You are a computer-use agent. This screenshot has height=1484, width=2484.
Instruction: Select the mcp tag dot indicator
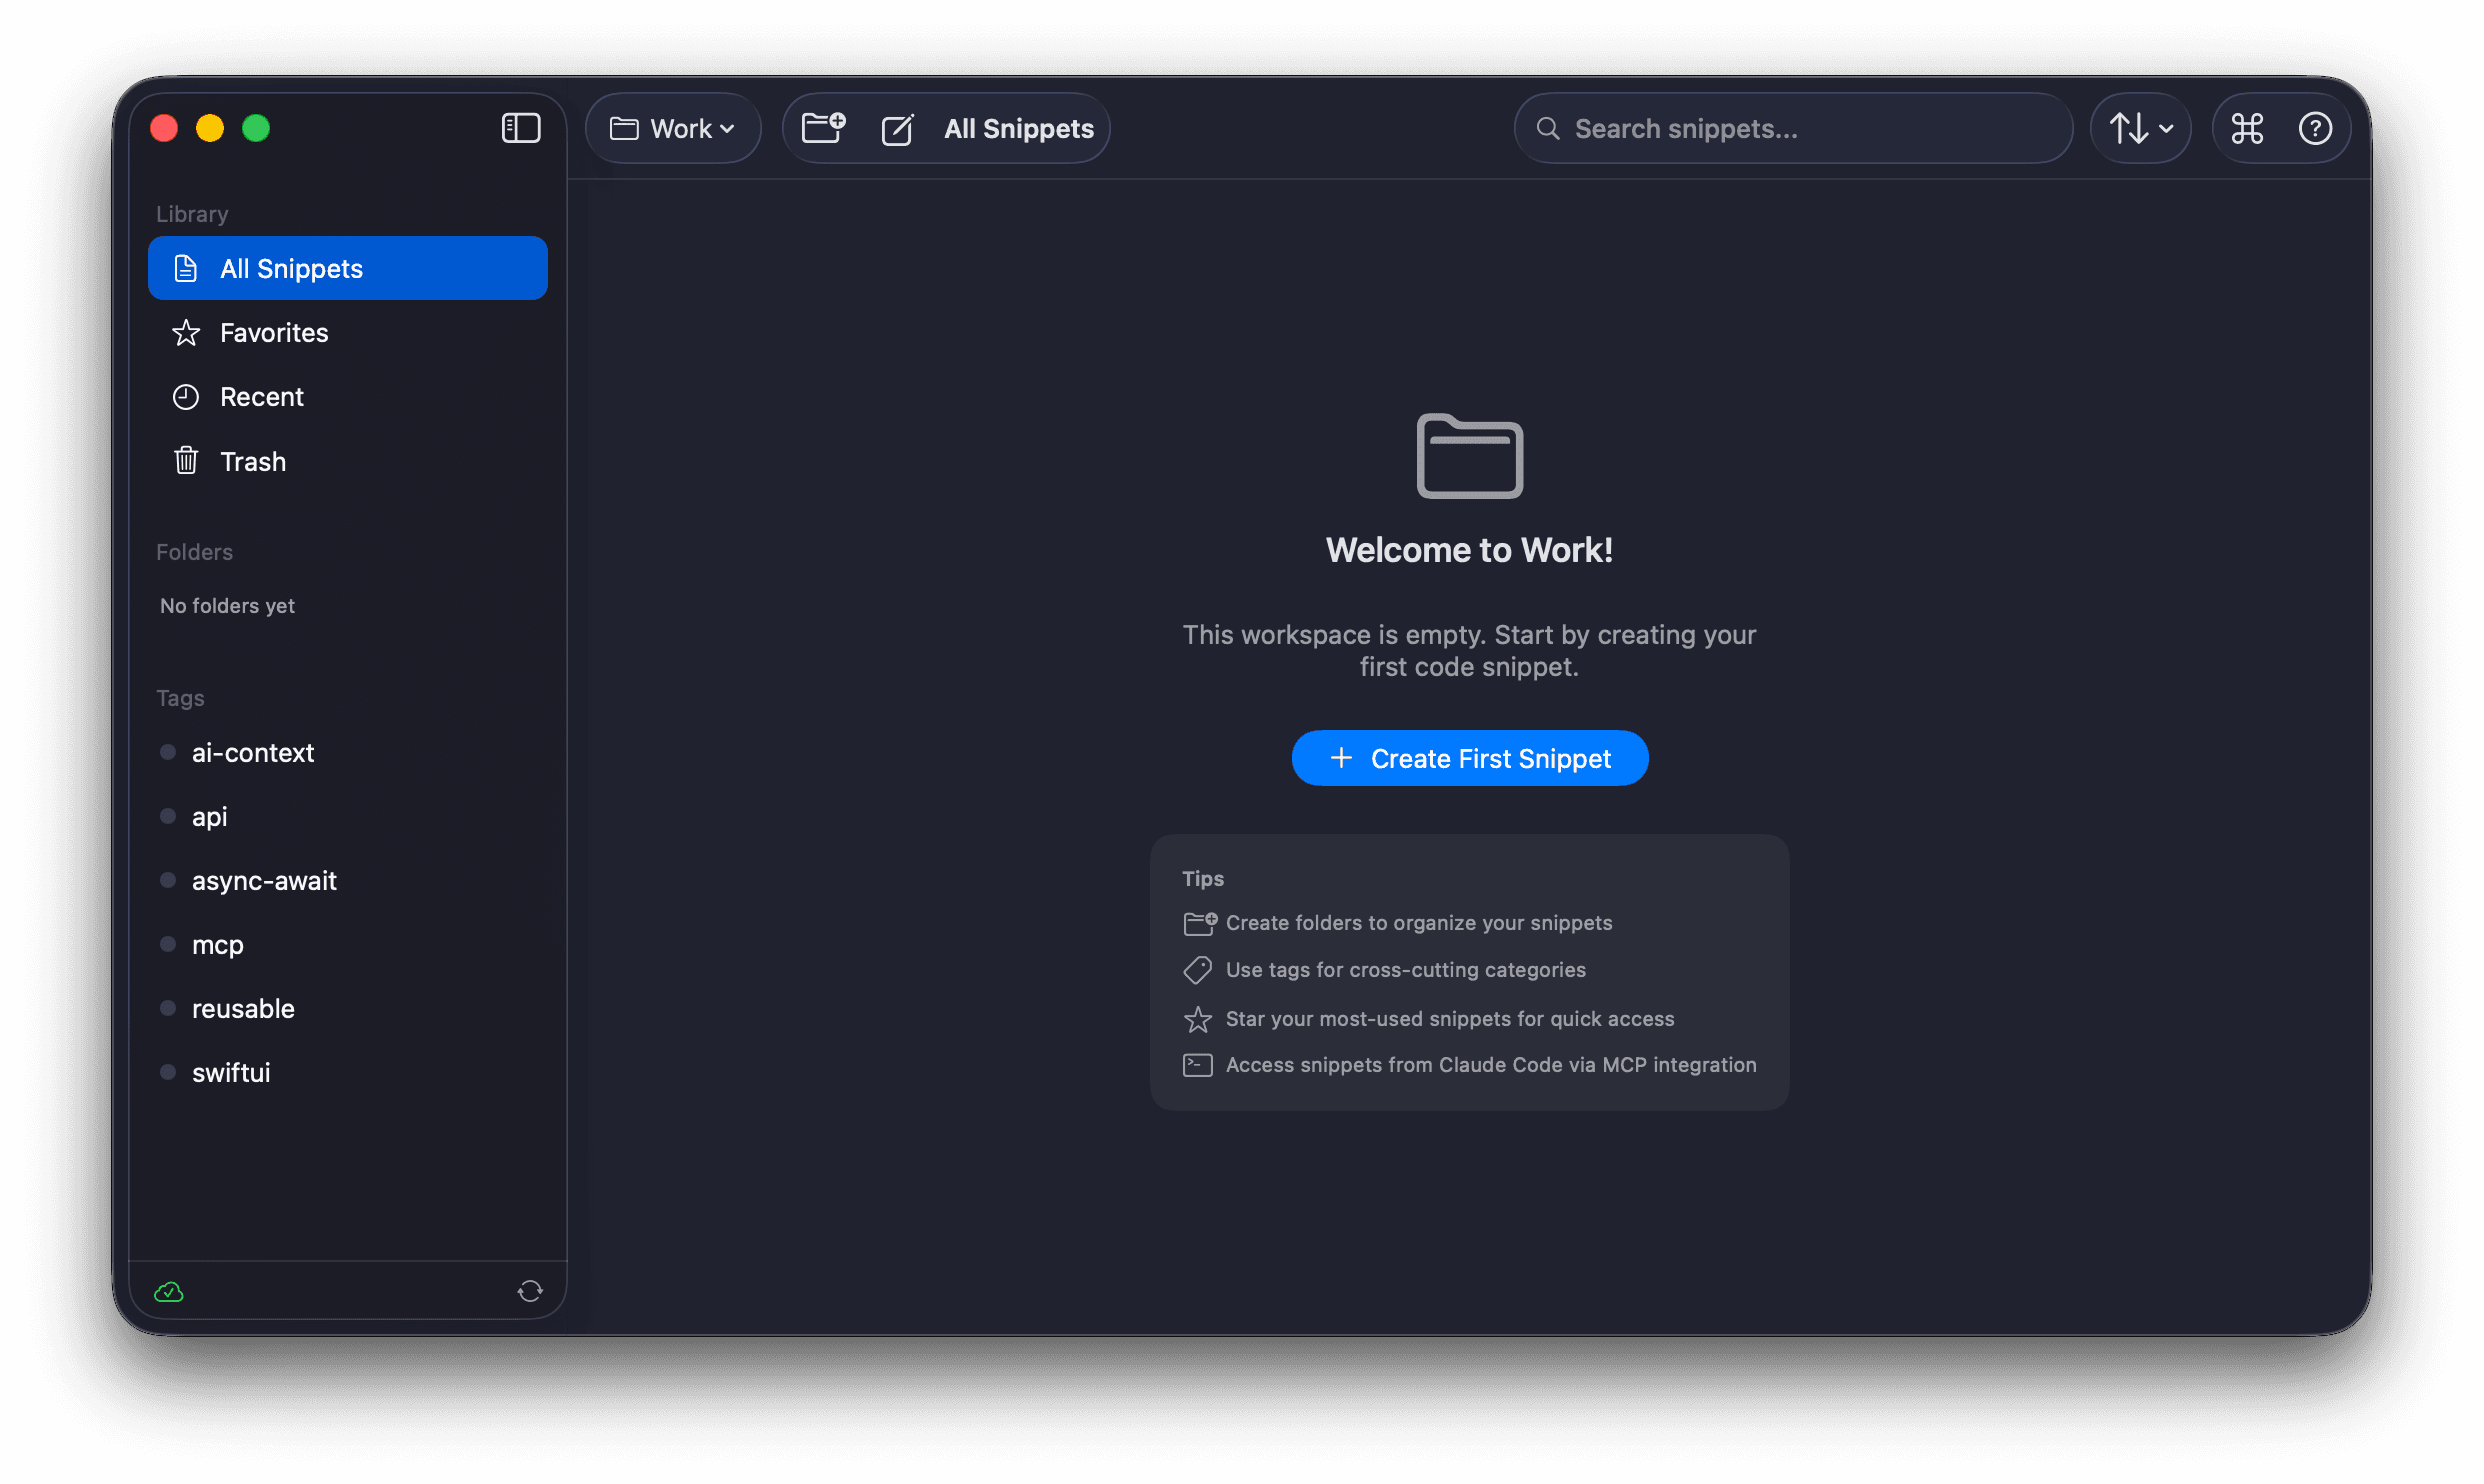click(167, 944)
